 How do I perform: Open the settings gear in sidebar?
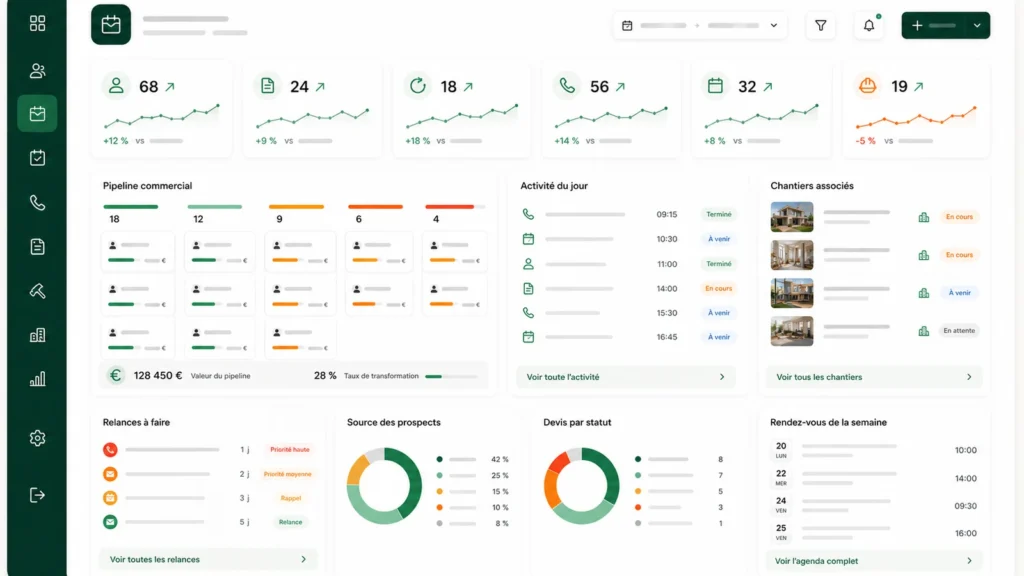click(x=37, y=438)
